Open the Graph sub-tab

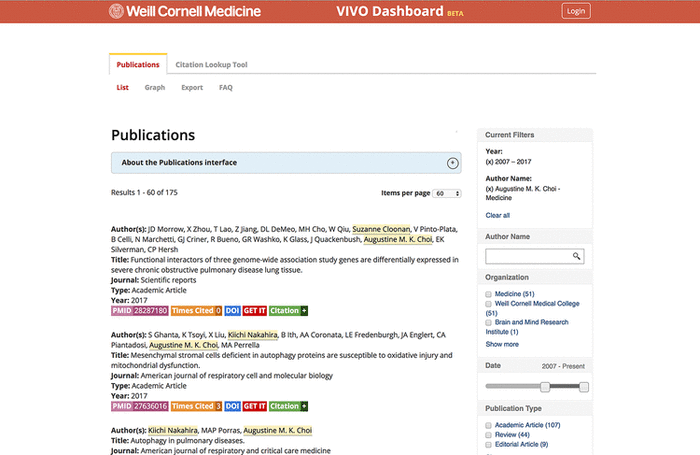pyautogui.click(x=154, y=88)
